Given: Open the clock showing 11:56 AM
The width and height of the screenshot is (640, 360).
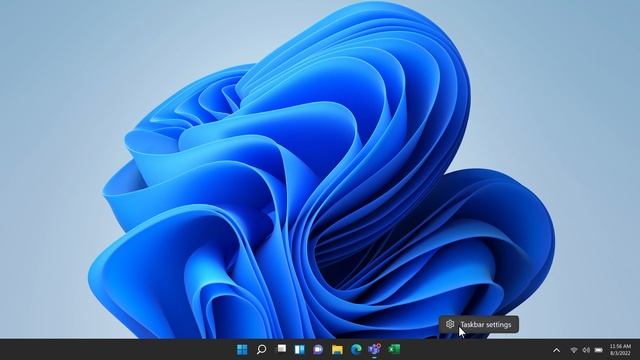Looking at the screenshot, I should point(620,350).
